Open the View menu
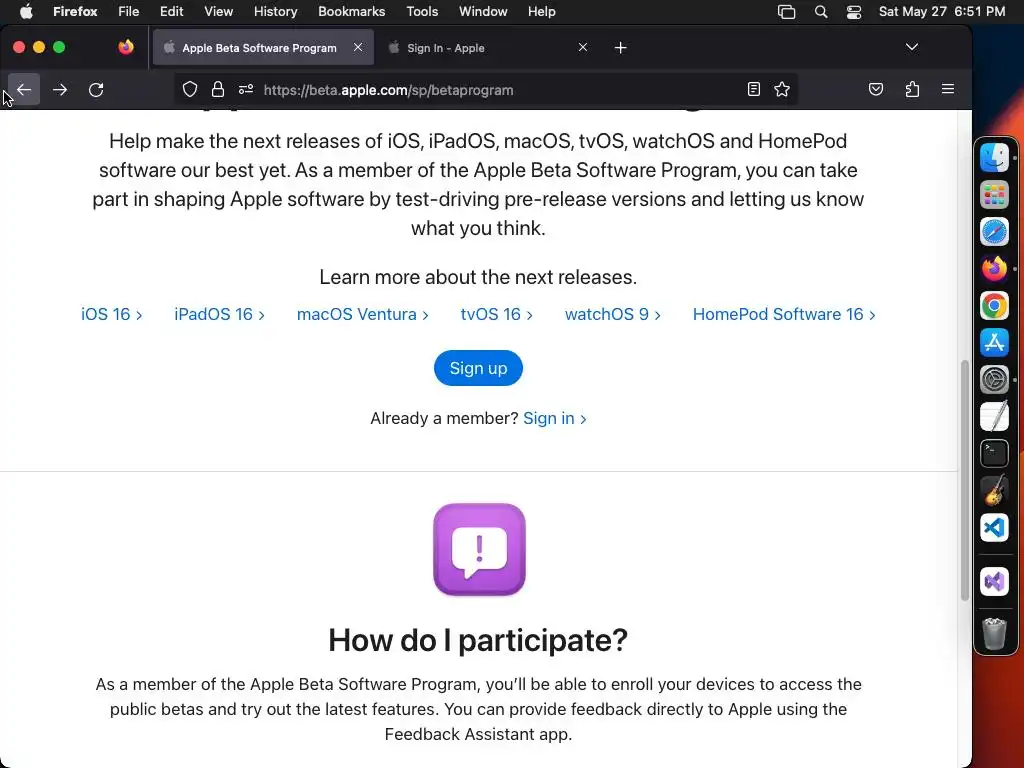The width and height of the screenshot is (1024, 768). tap(218, 11)
